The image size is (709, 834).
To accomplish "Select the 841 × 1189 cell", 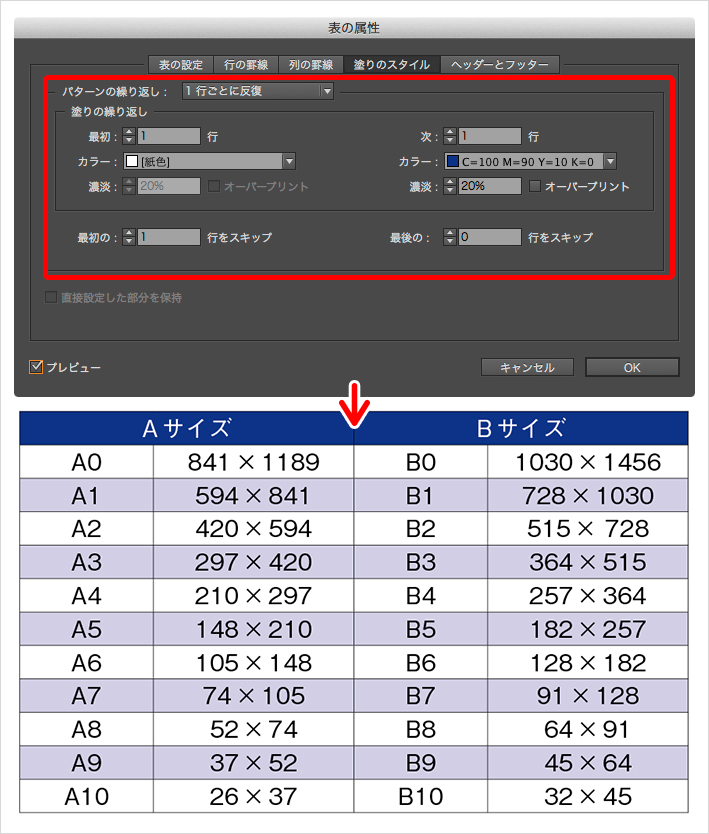I will (253, 462).
